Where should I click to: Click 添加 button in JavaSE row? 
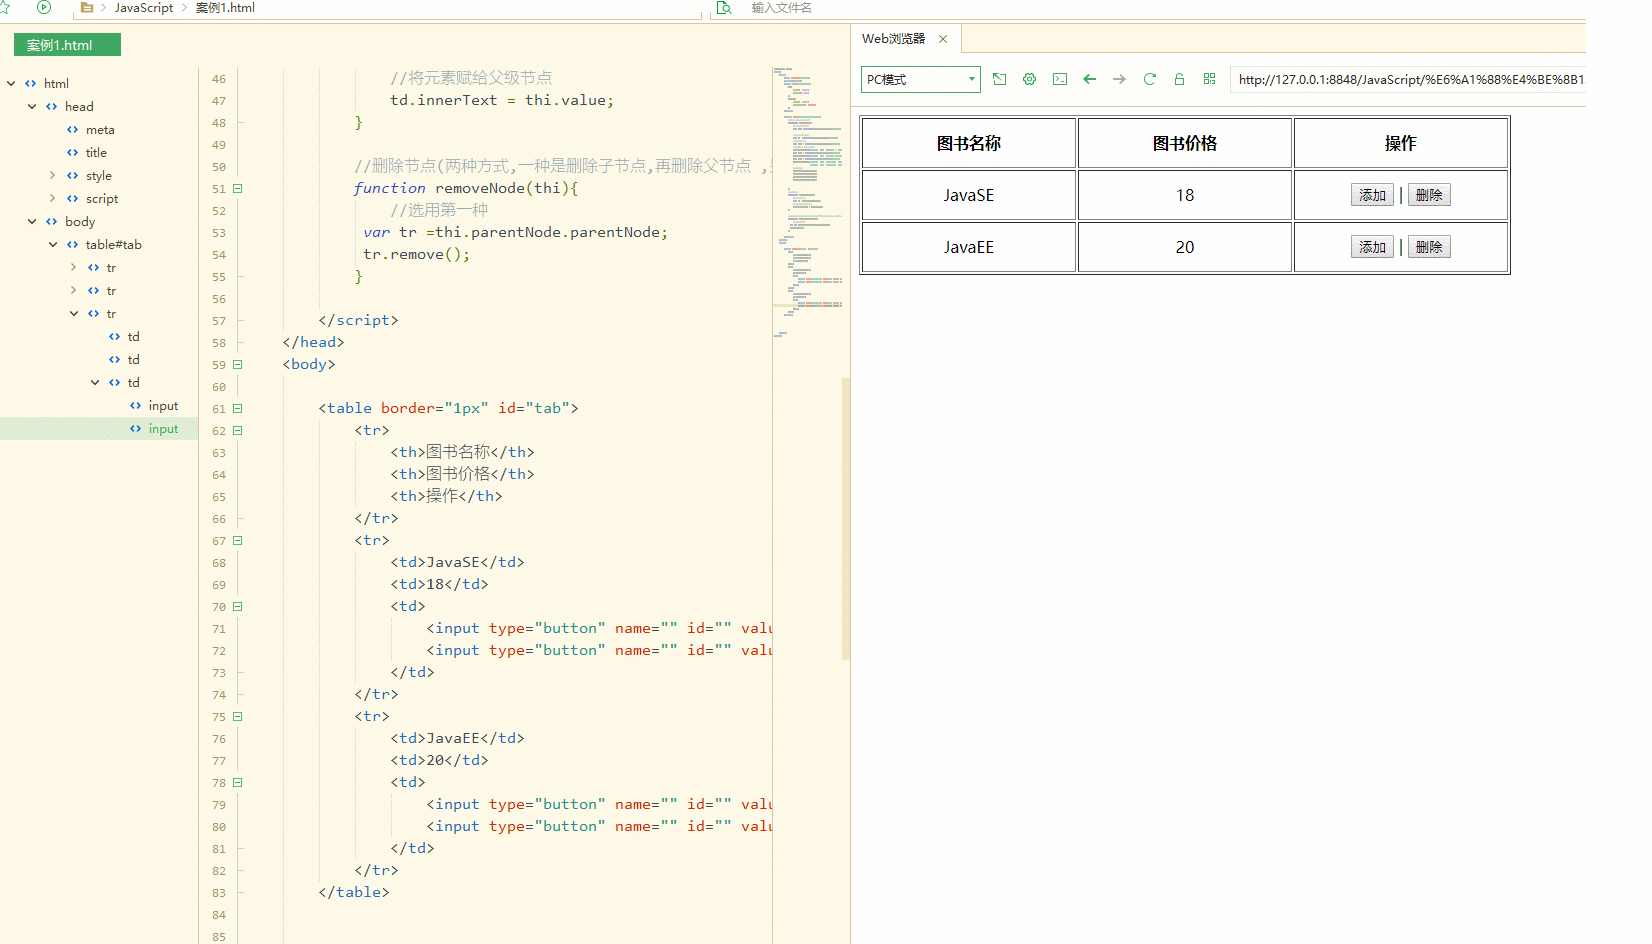point(1372,194)
